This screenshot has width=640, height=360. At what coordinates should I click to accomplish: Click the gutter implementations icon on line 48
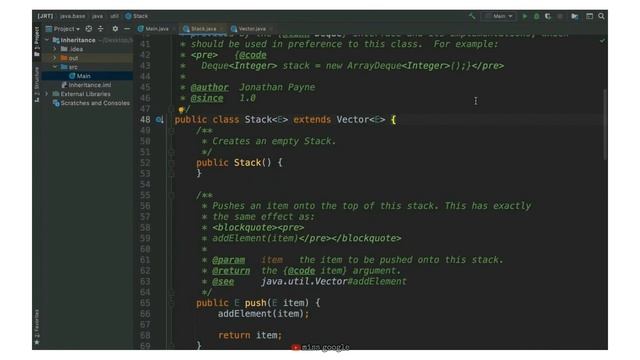[x=159, y=120]
